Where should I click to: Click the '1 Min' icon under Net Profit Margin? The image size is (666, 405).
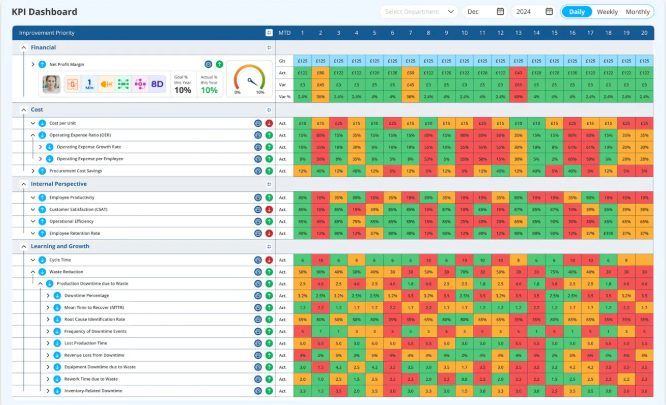pyautogui.click(x=90, y=84)
